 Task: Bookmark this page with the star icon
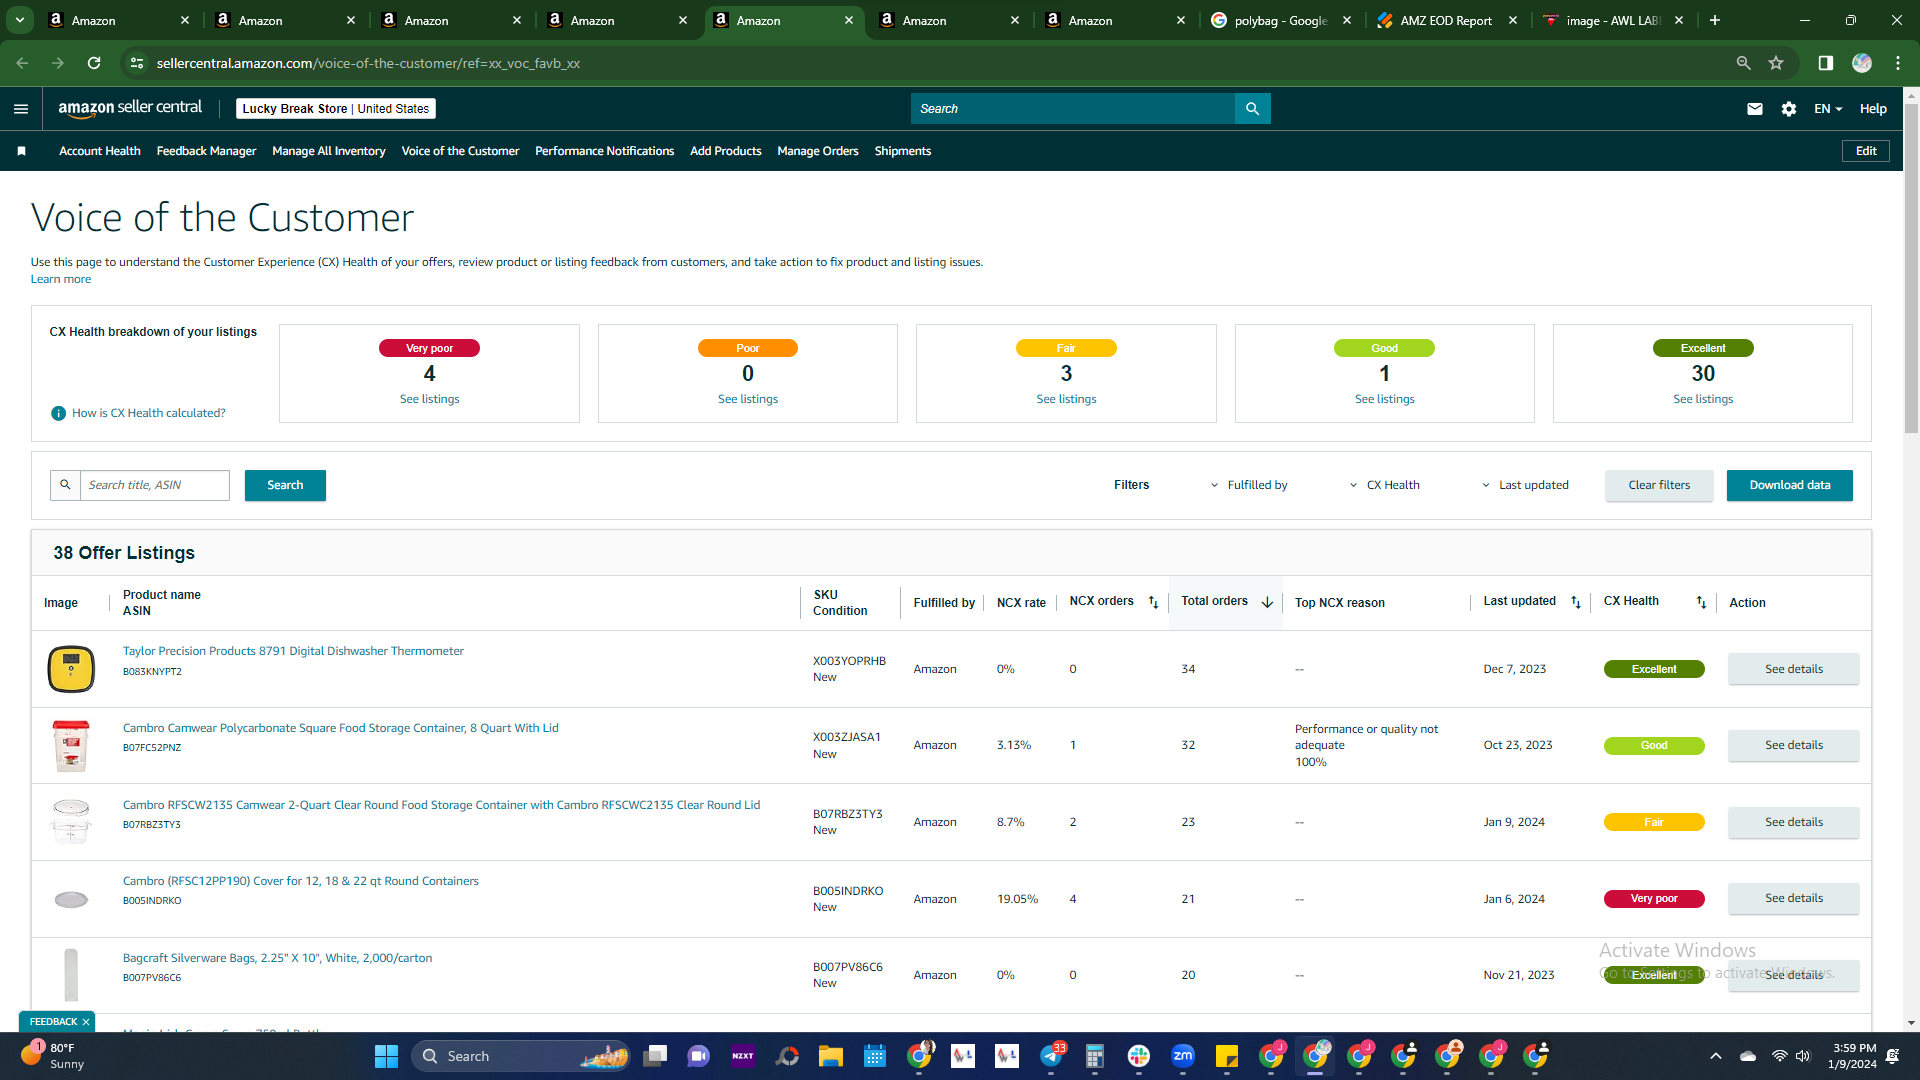point(1776,63)
